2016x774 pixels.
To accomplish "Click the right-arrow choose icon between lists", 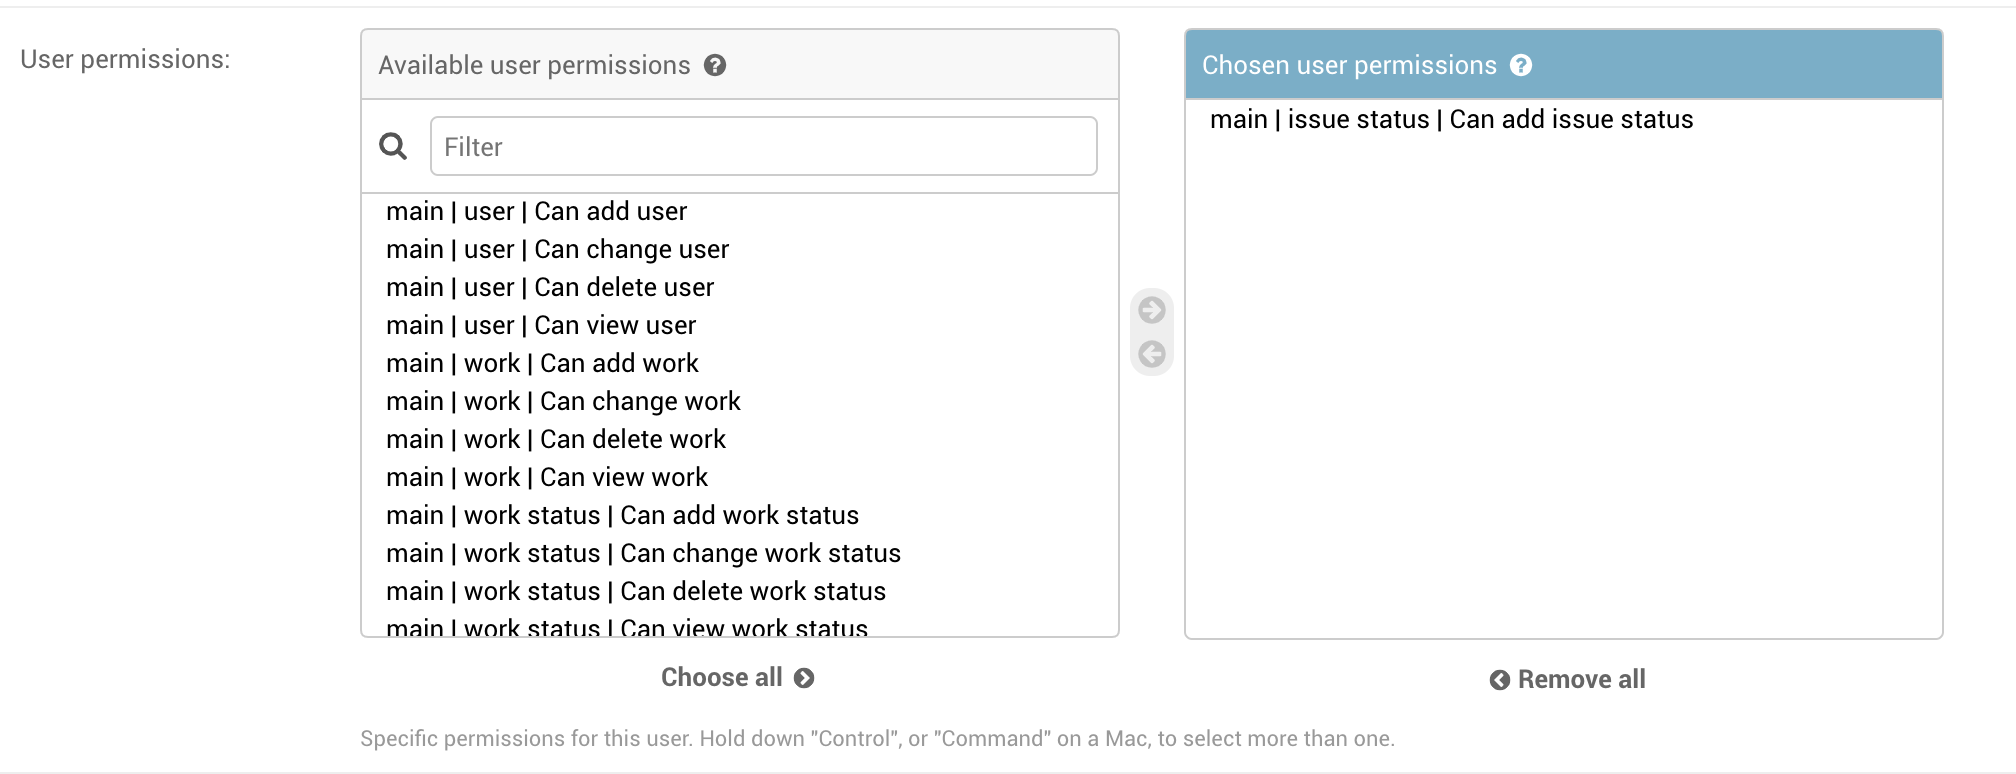I will 1152,310.
